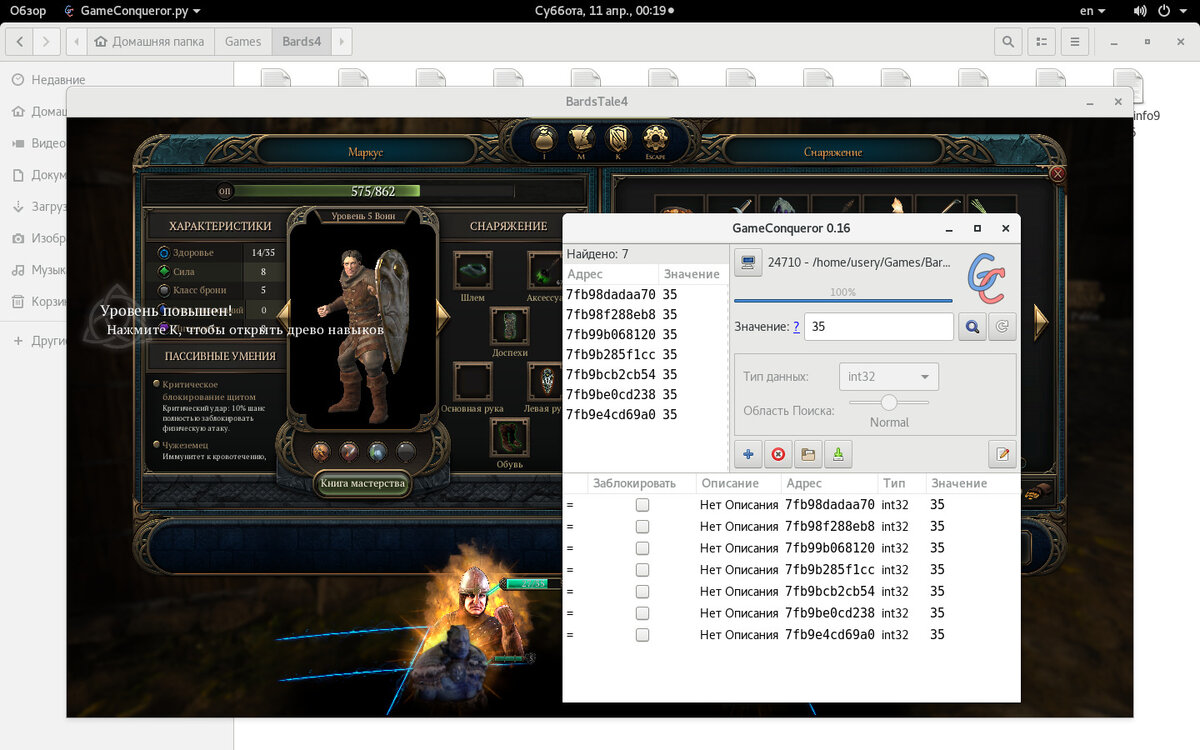Click the Обзор activities menu
Viewport: 1200px width, 750px height.
(x=28, y=11)
